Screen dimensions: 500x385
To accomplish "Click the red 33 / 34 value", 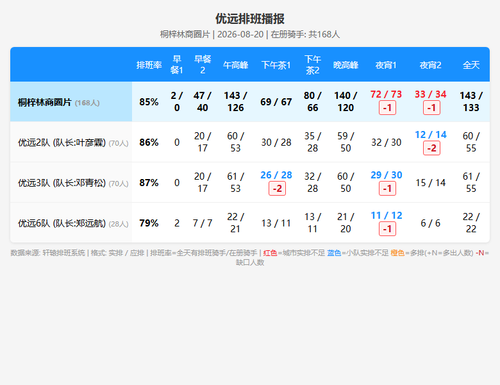I will [x=430, y=94].
